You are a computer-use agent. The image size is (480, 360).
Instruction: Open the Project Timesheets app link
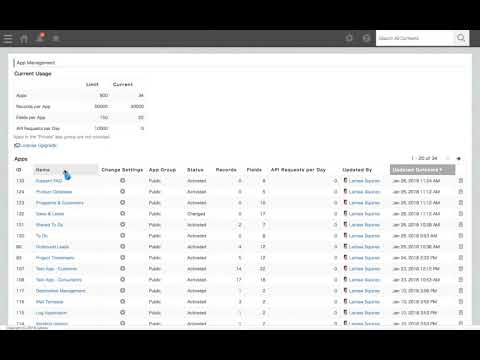pos(55,258)
